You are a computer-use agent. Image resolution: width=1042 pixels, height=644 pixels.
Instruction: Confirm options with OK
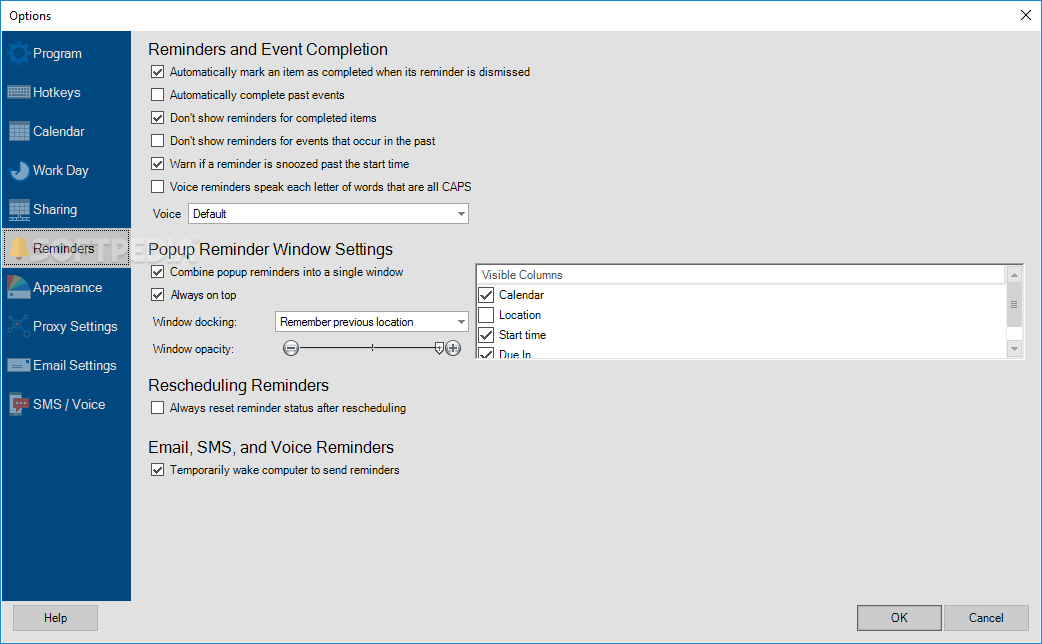[899, 618]
